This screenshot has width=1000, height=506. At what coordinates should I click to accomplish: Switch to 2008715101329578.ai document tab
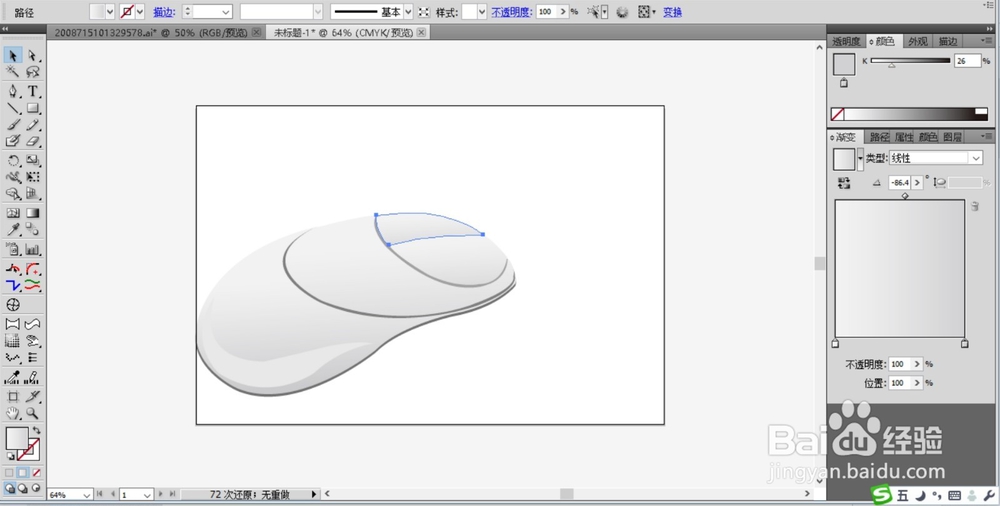tap(151, 33)
